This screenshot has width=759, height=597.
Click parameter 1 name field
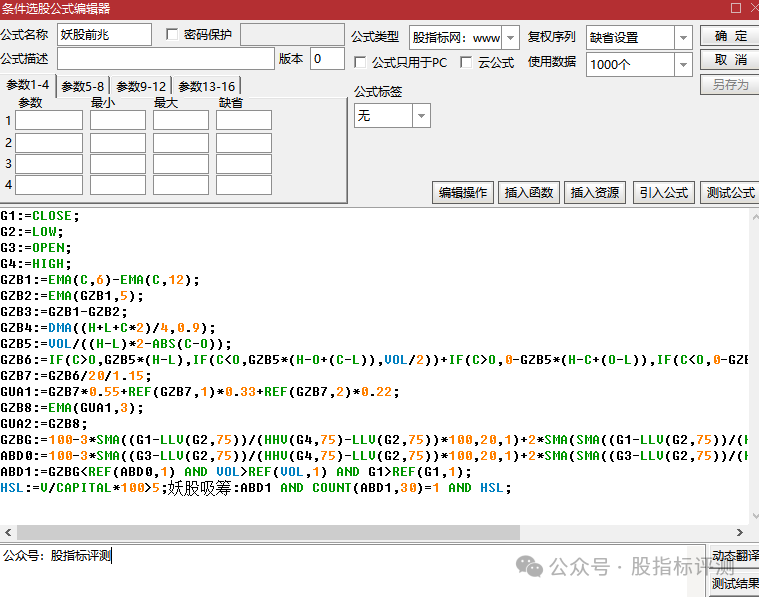(x=49, y=120)
